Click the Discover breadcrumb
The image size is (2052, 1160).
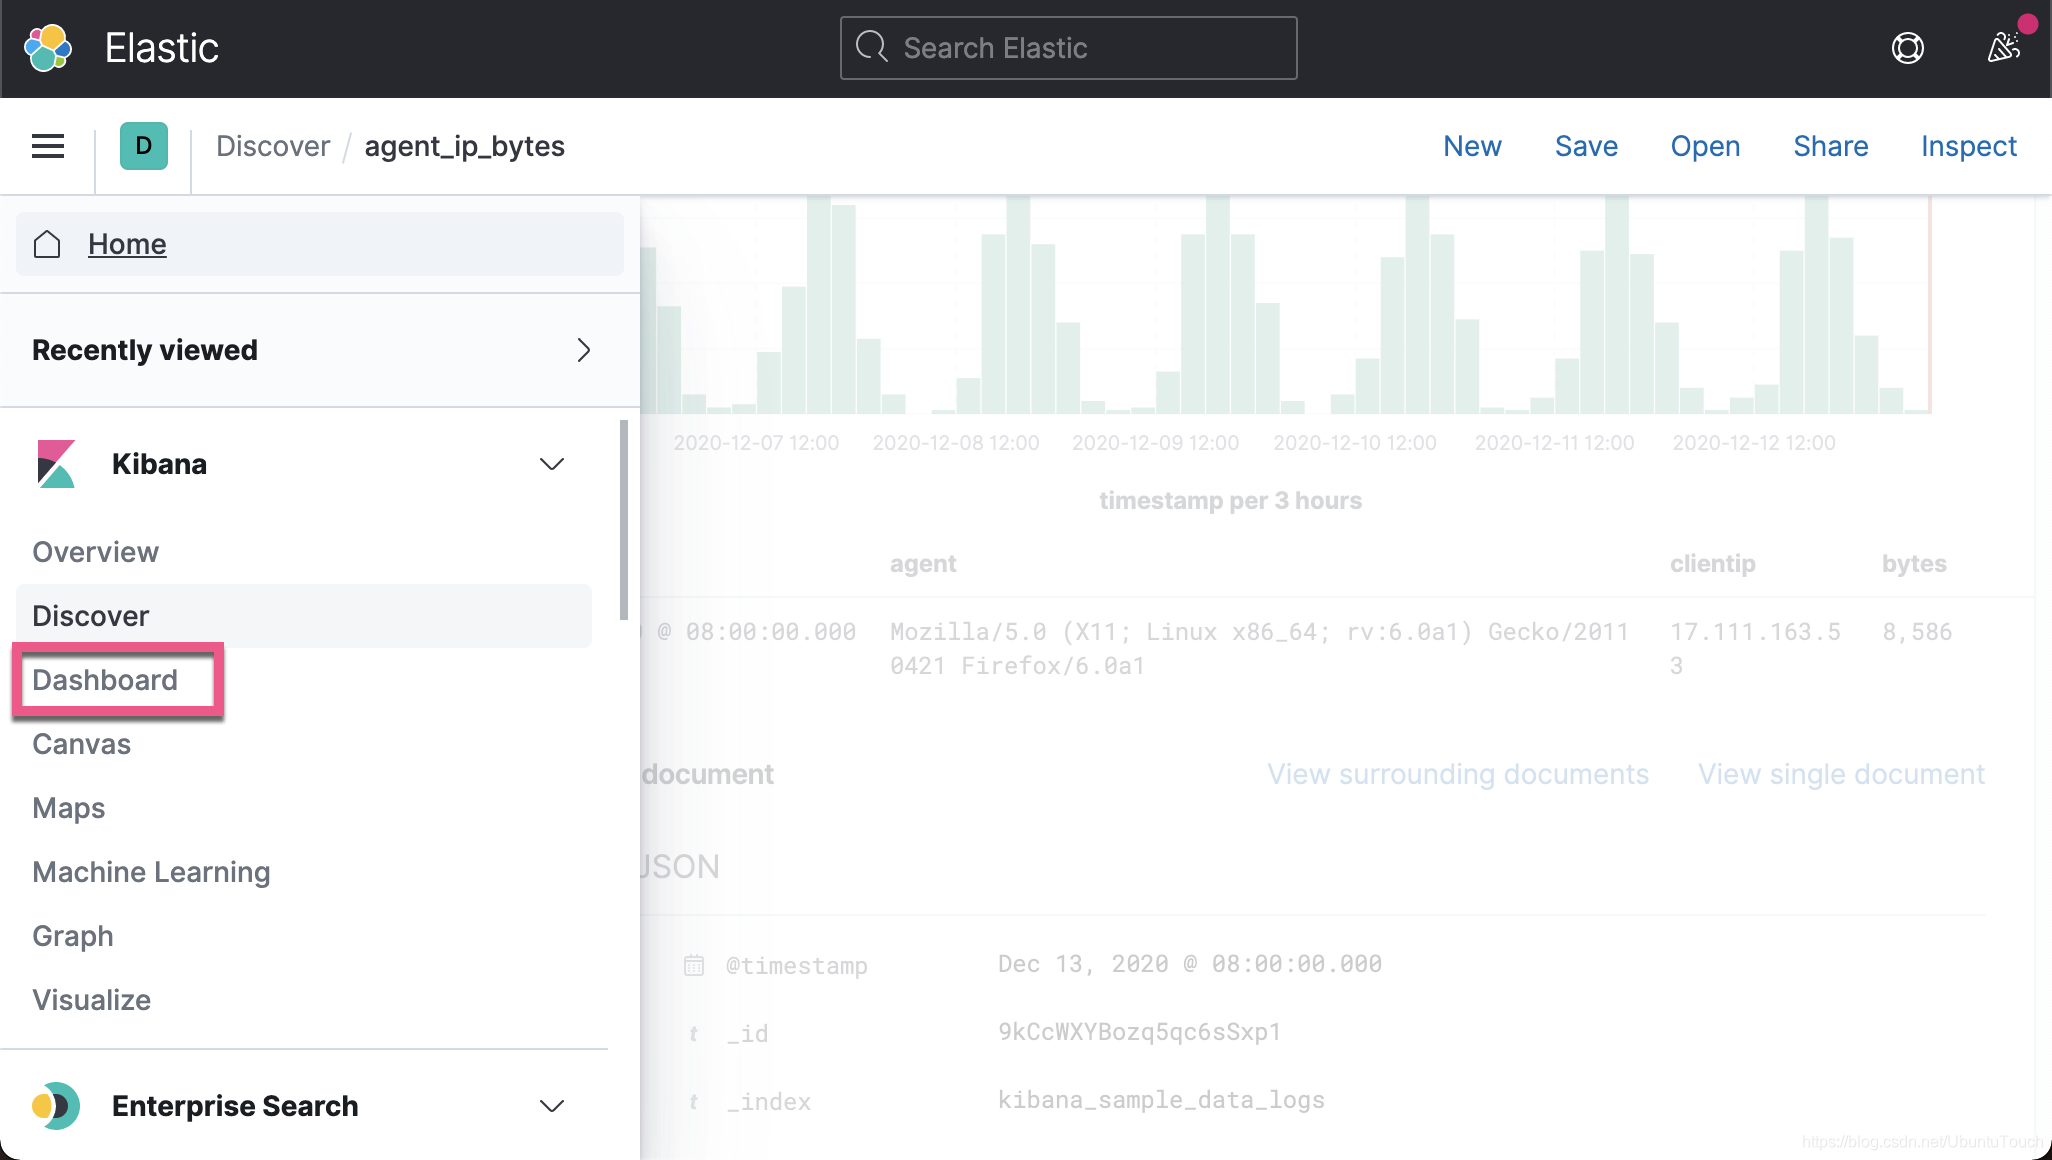coord(273,146)
